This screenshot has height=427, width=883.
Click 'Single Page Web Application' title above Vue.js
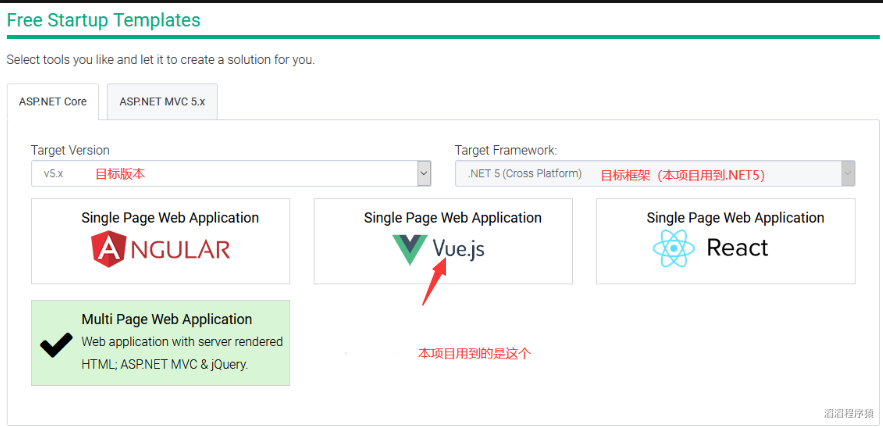453,218
